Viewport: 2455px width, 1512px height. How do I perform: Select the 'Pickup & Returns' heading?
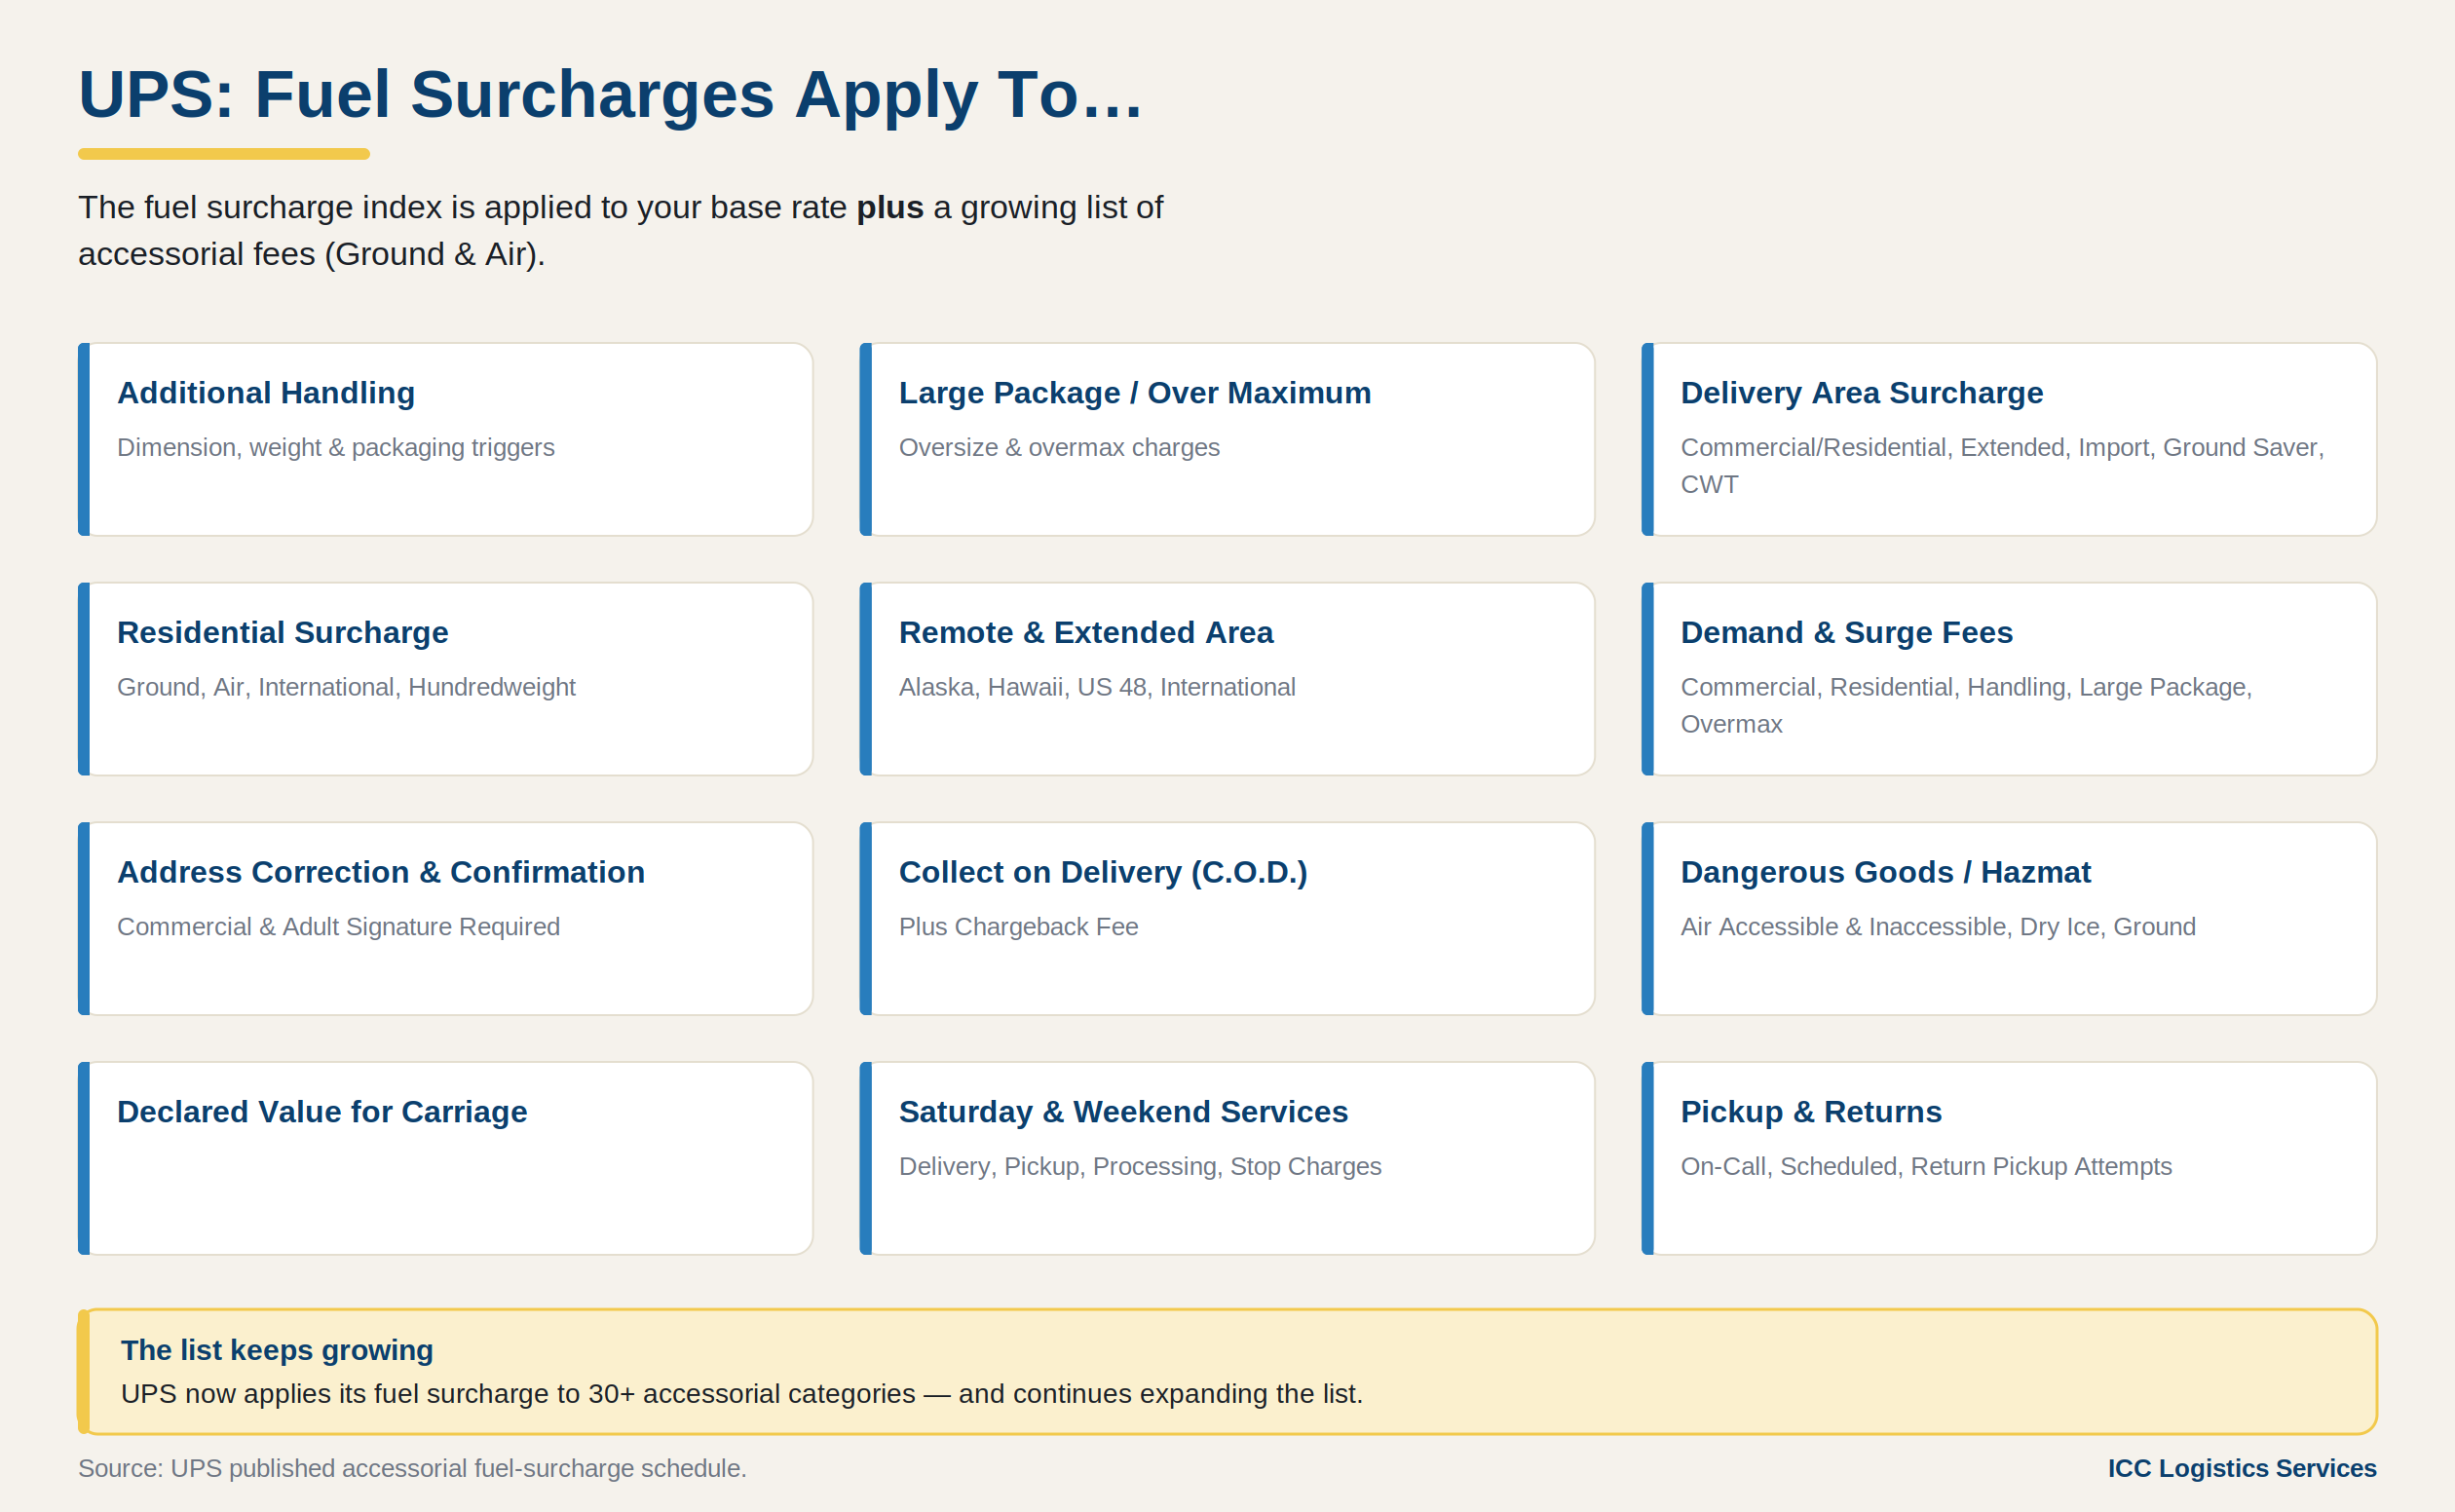click(1811, 1112)
